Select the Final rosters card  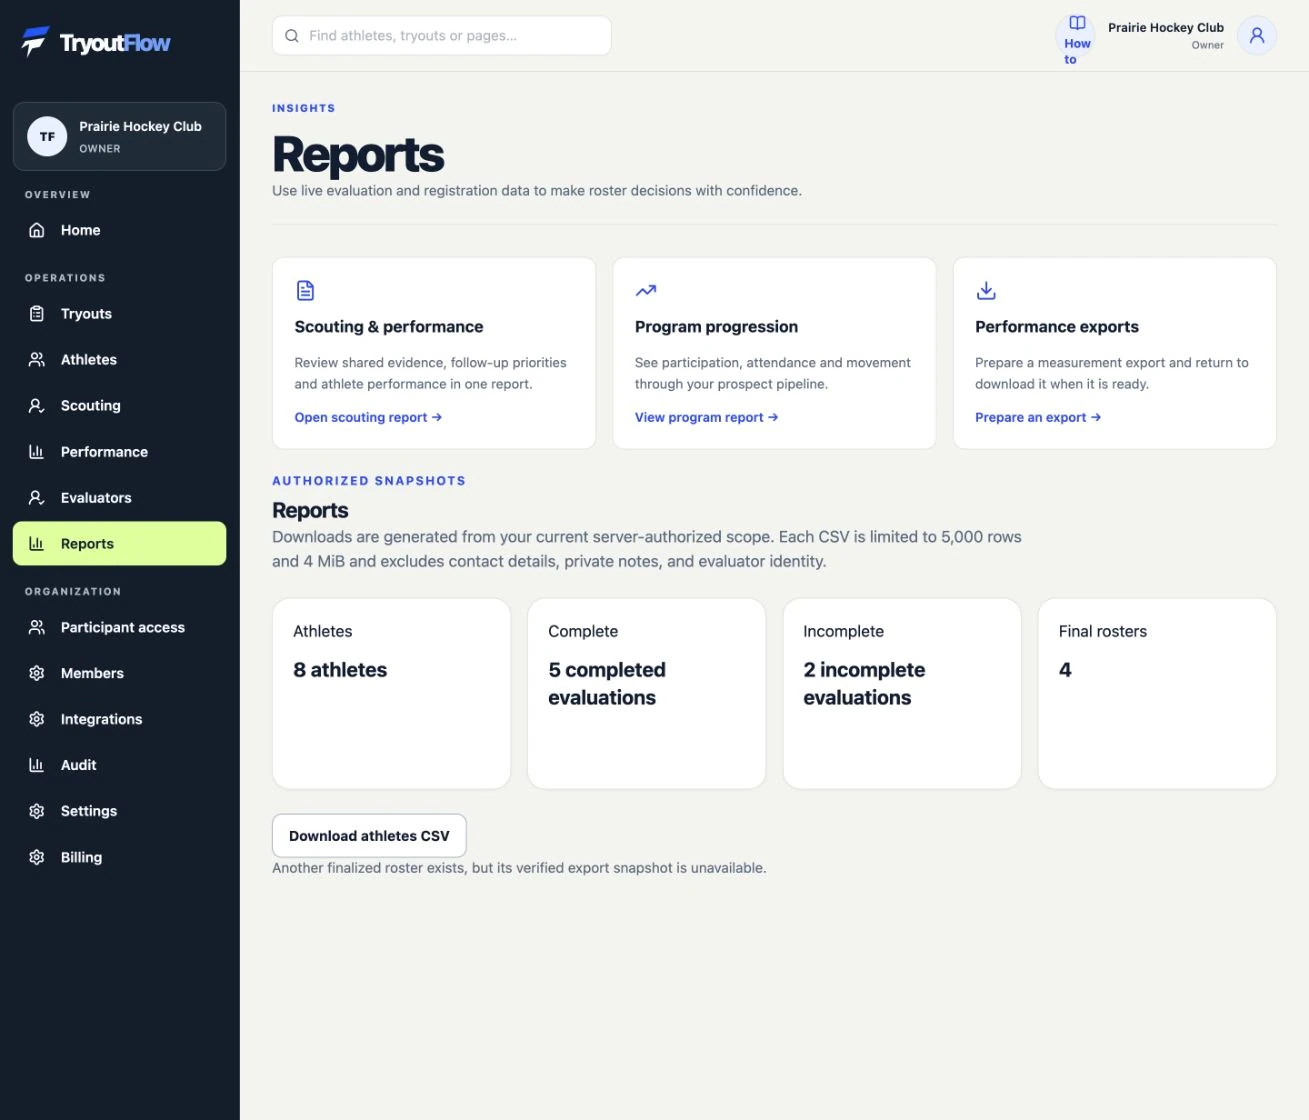tap(1157, 694)
